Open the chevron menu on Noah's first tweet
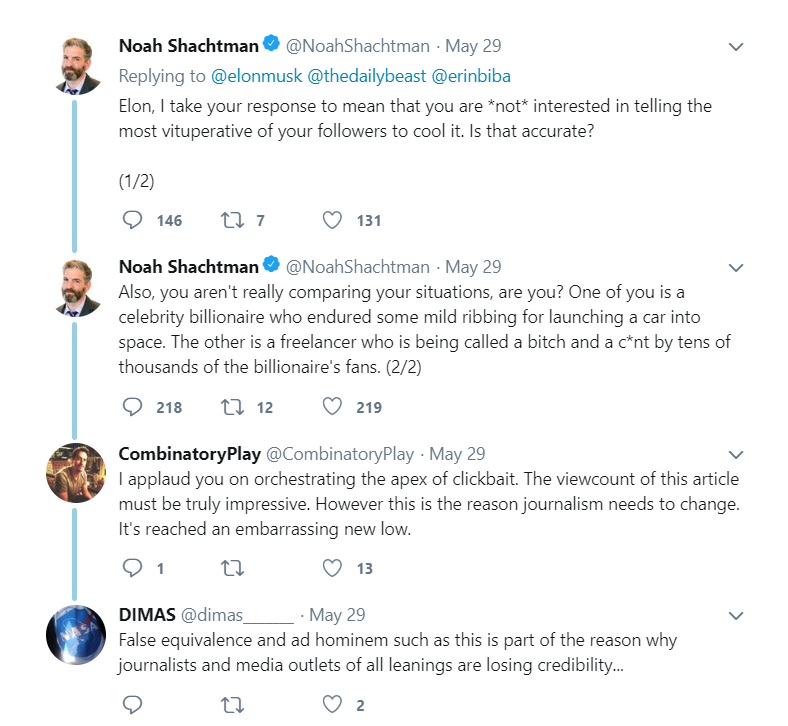Viewport: 788px width, 726px height. pos(736,47)
